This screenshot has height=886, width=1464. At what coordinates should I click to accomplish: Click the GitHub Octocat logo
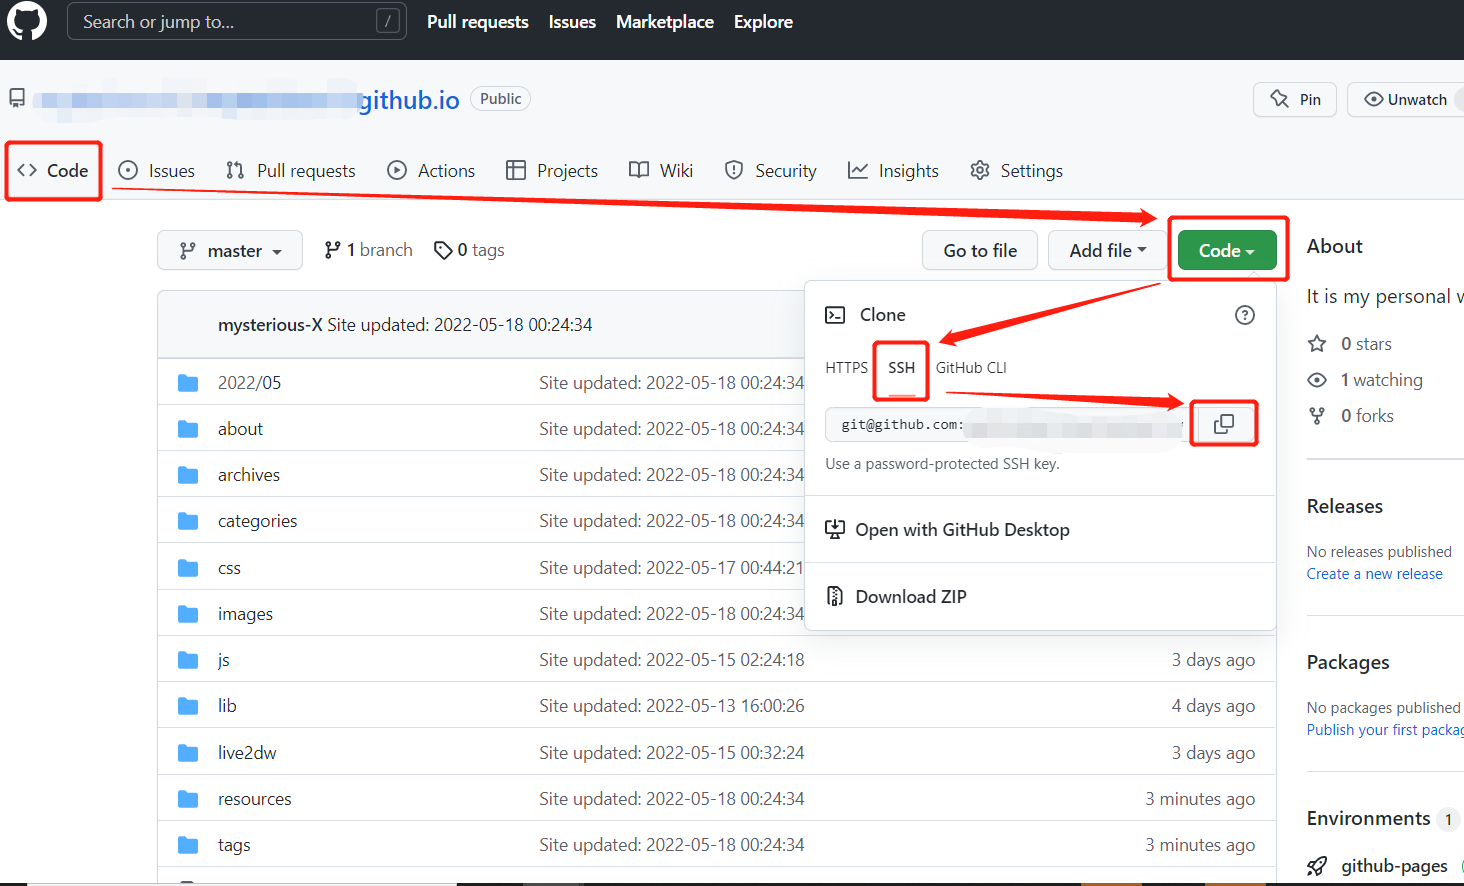[27, 21]
